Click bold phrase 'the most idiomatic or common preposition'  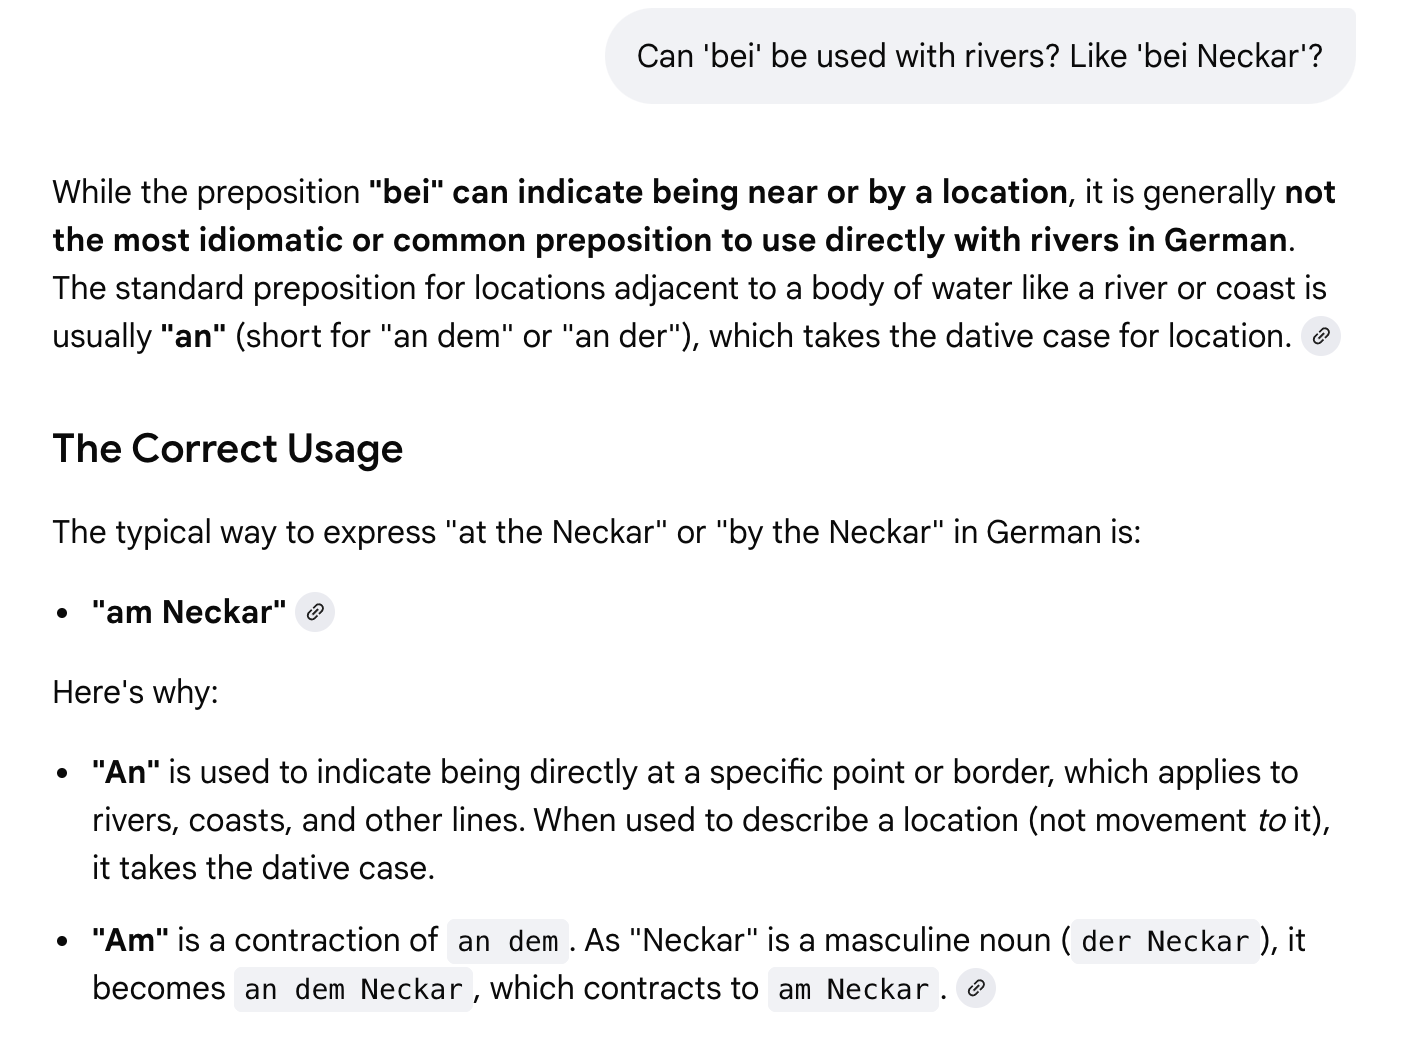pos(370,240)
